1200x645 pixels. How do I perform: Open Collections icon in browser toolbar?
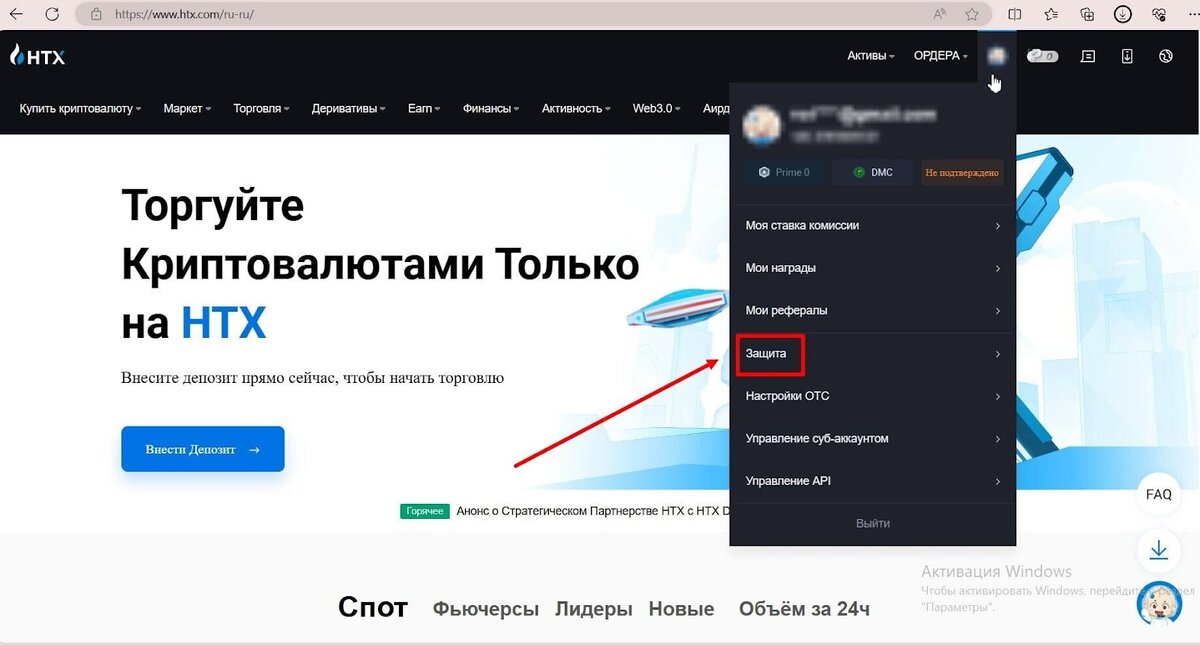pos(1087,14)
